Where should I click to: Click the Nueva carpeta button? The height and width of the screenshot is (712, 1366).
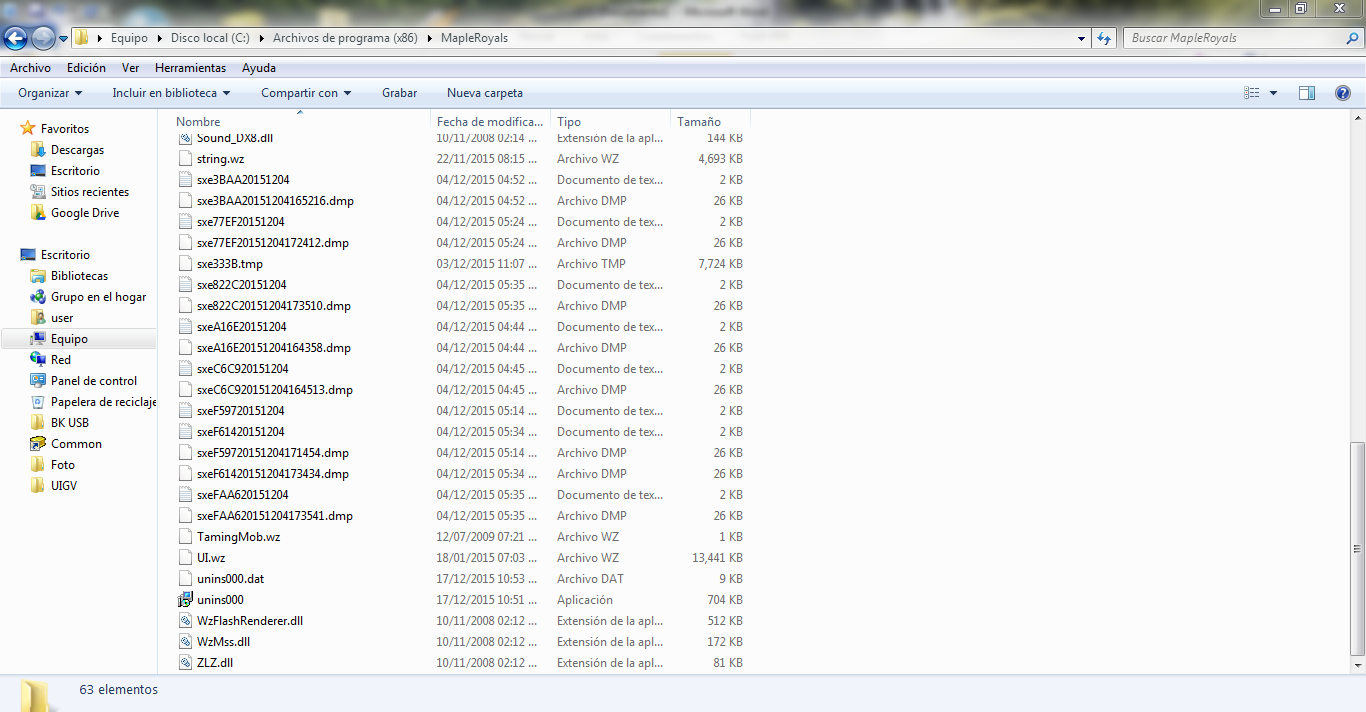click(x=485, y=93)
